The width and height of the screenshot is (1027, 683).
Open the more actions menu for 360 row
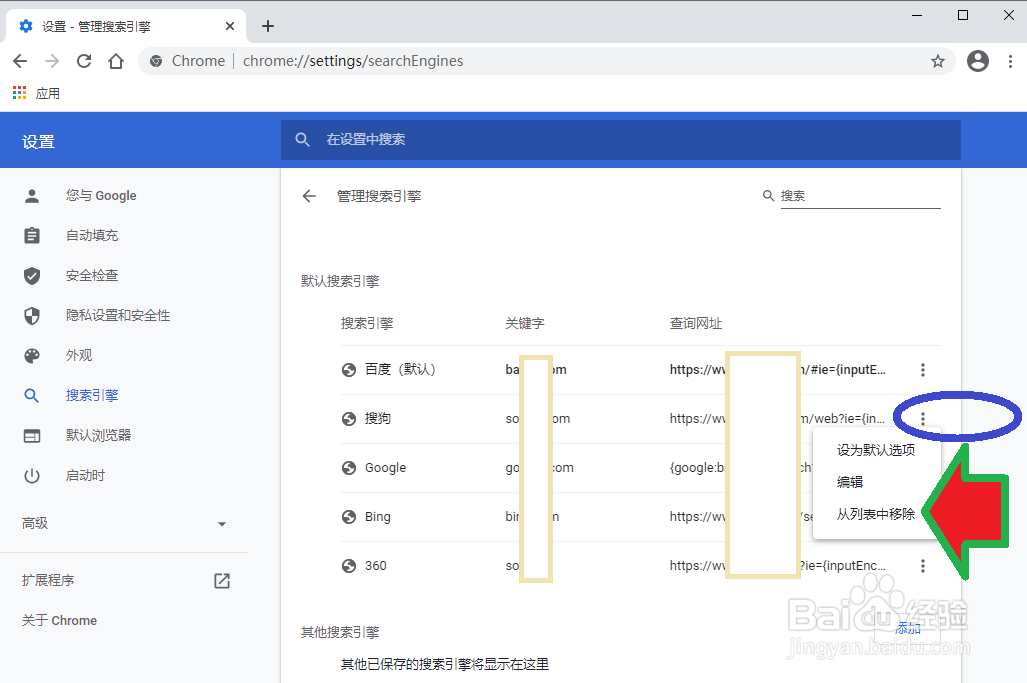(923, 566)
